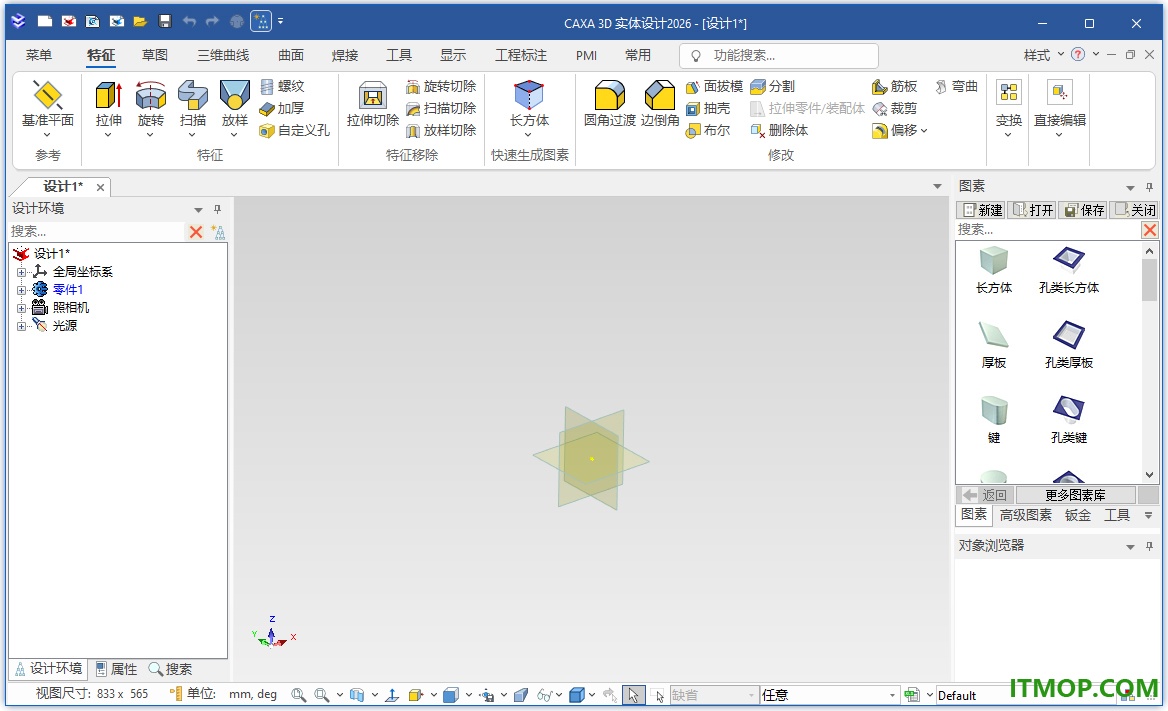This screenshot has width=1168, height=711.
Task: Switch to the 钣金 catalog tab
Action: 1078,515
